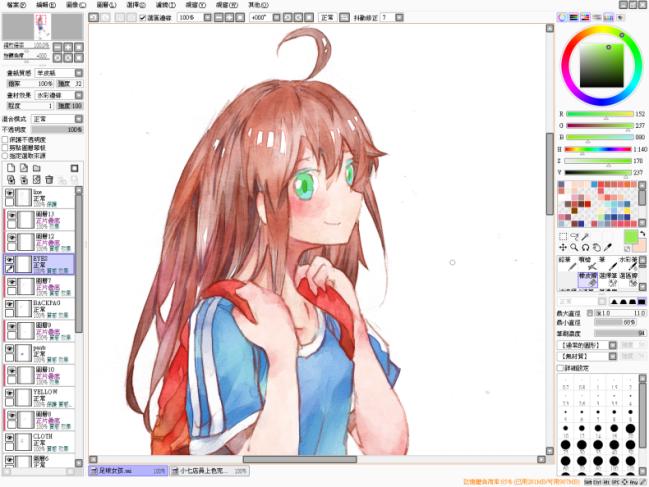Toggle the selection edge checkbox in toolbar
Image resolution: width=649 pixels, height=487 pixels.
coord(143,18)
